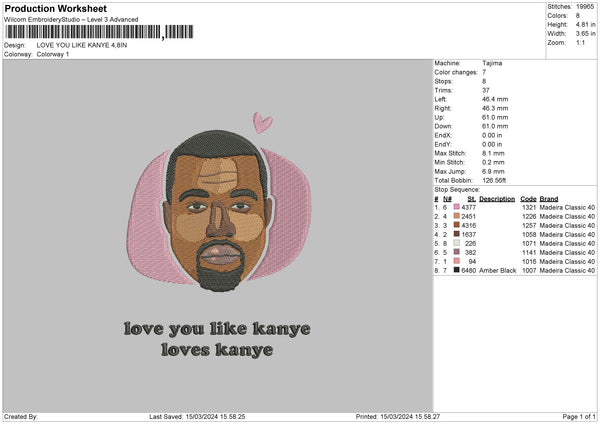Image resolution: width=600 pixels, height=424 pixels.
Task: Click thread code 1016 in stop row 7
Action: point(529,261)
